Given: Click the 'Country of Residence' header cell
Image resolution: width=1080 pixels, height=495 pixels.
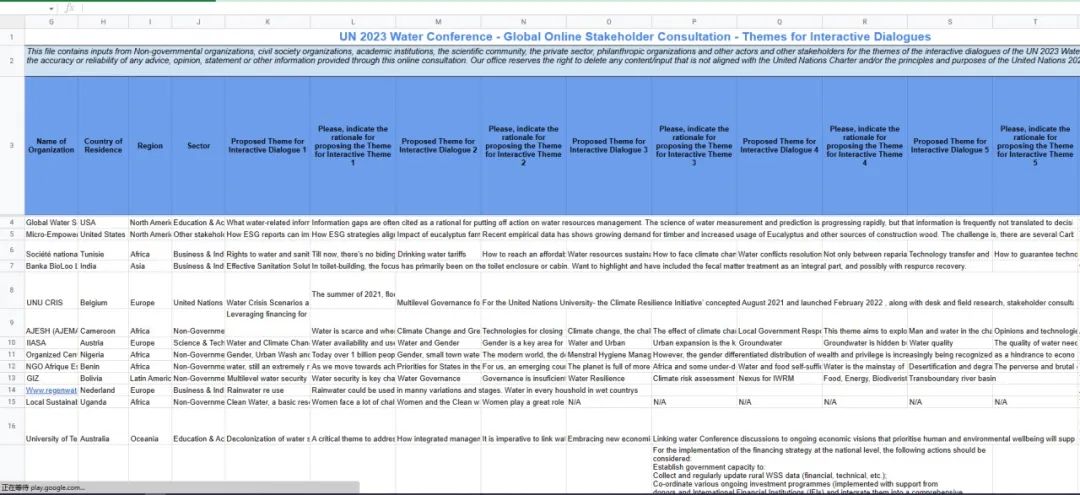Looking at the screenshot, I should pyautogui.click(x=103, y=146).
